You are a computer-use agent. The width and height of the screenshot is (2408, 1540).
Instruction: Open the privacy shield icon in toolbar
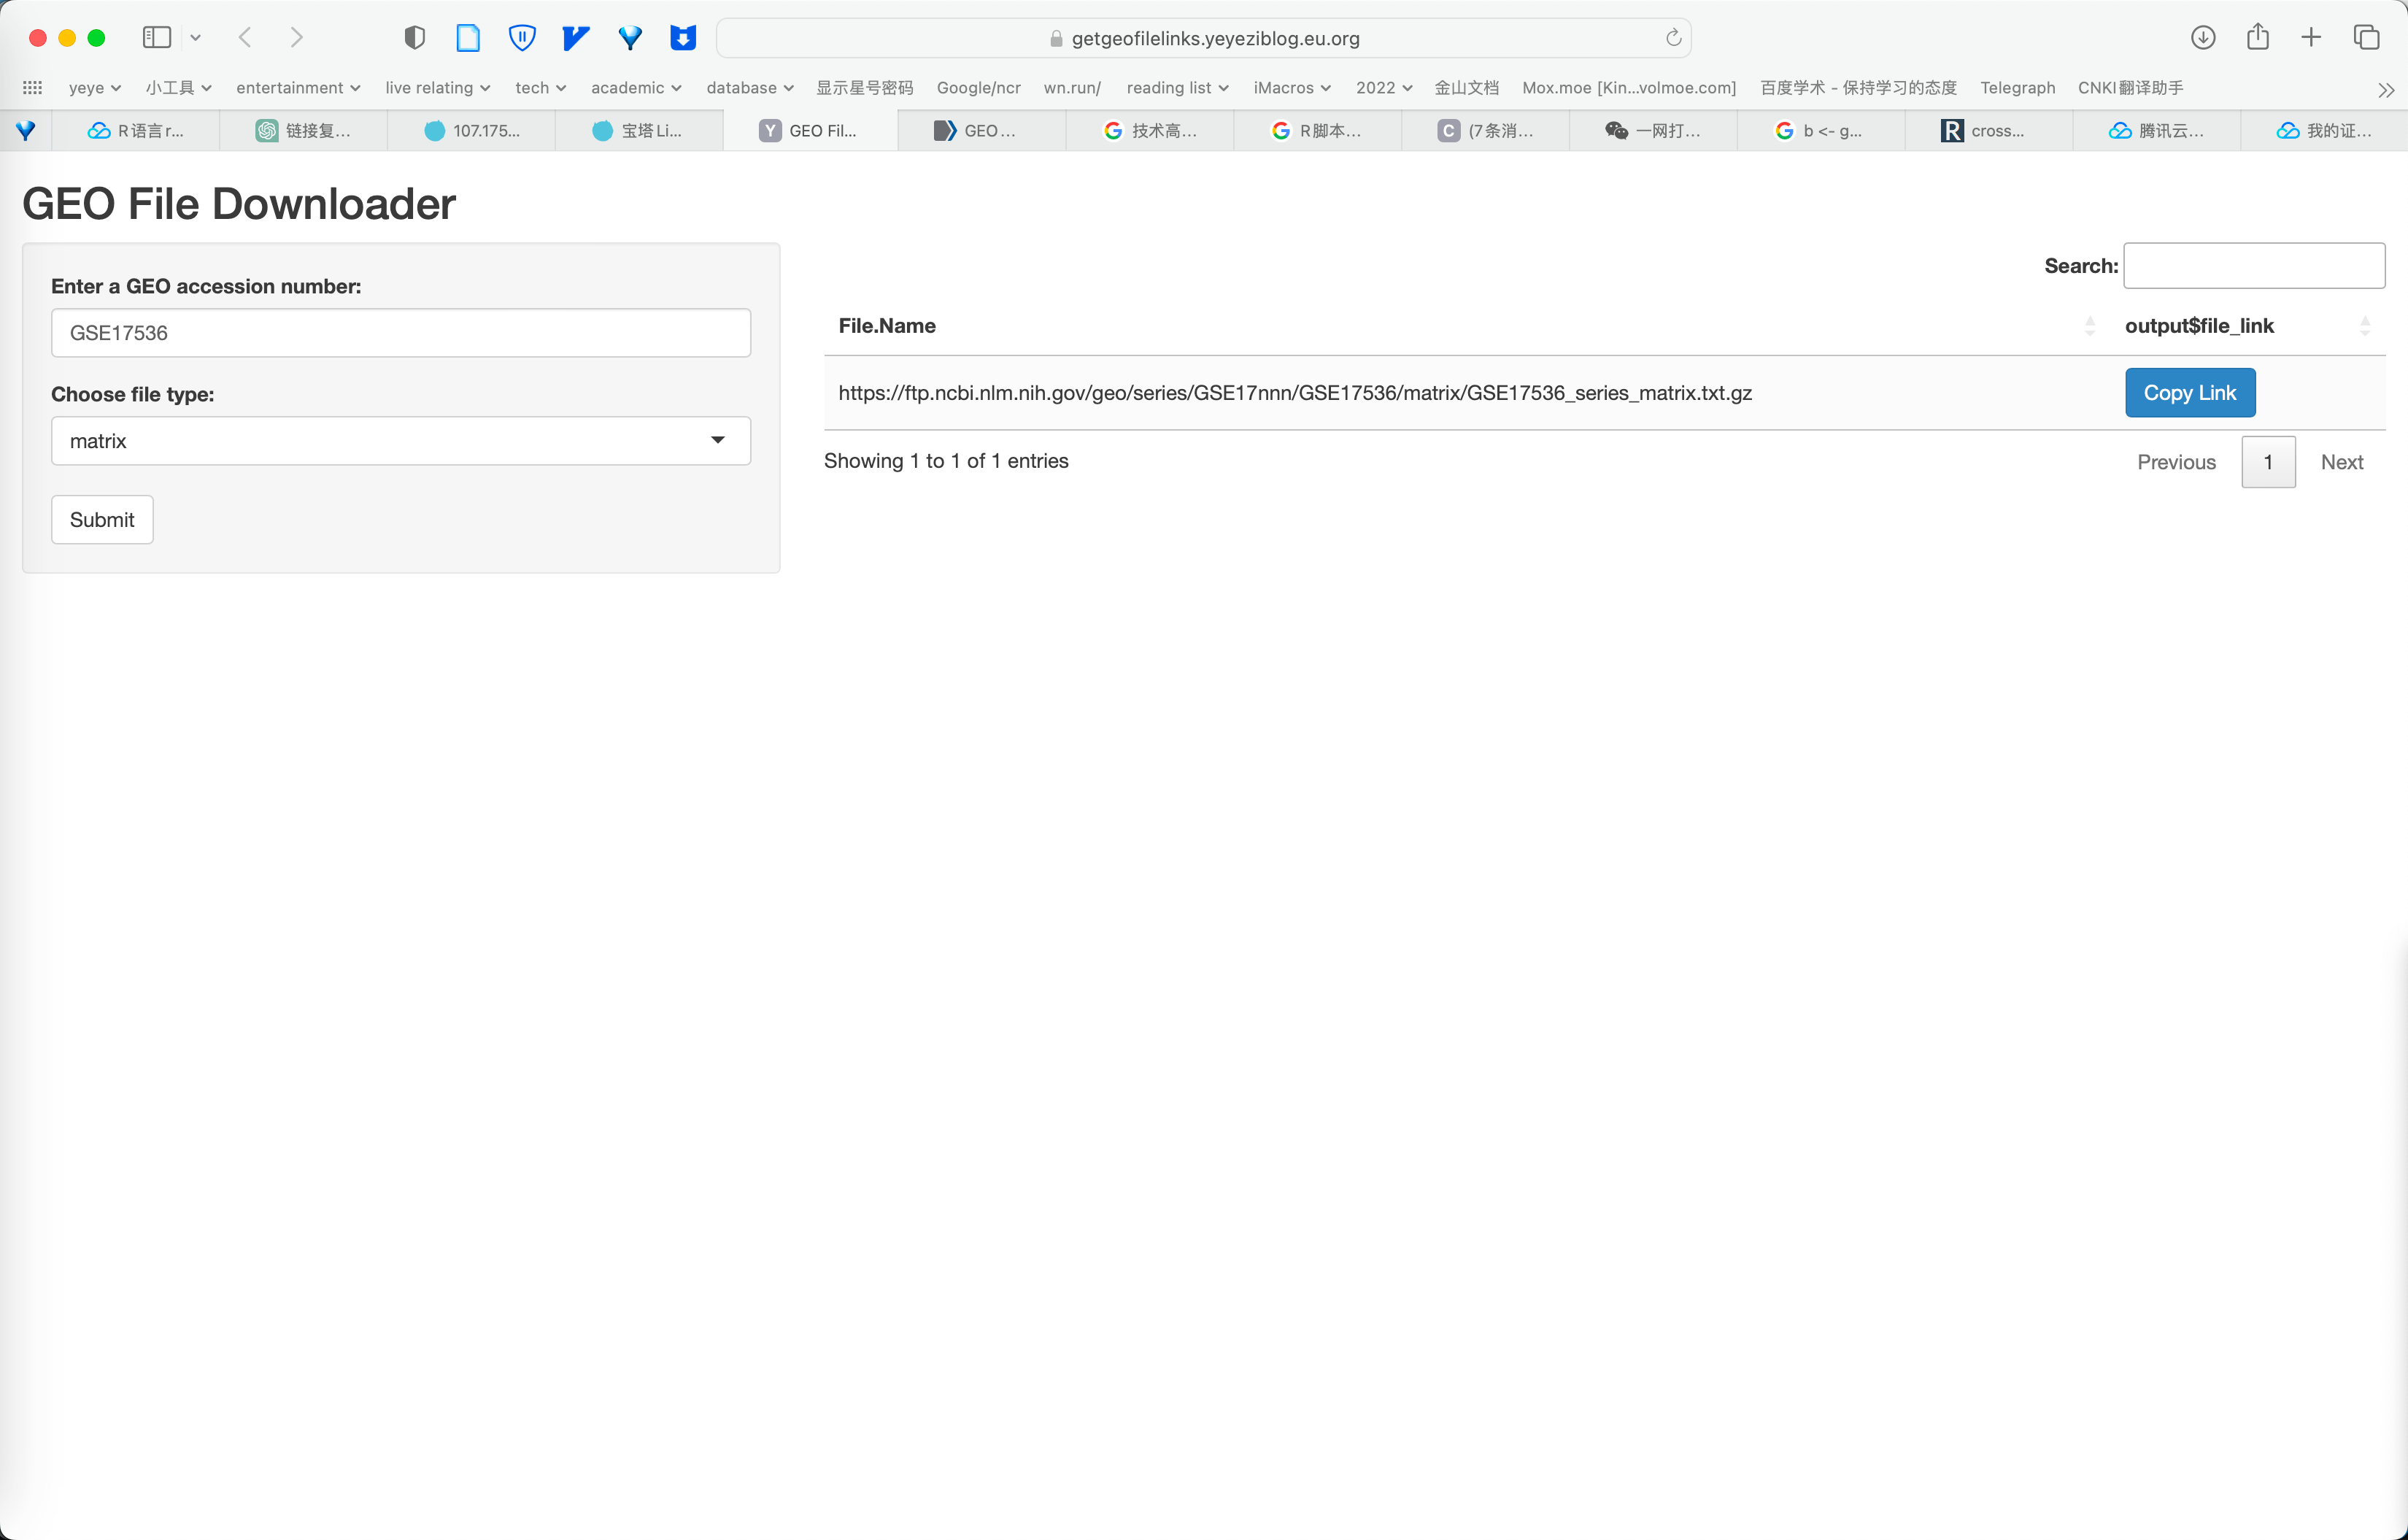[415, 38]
